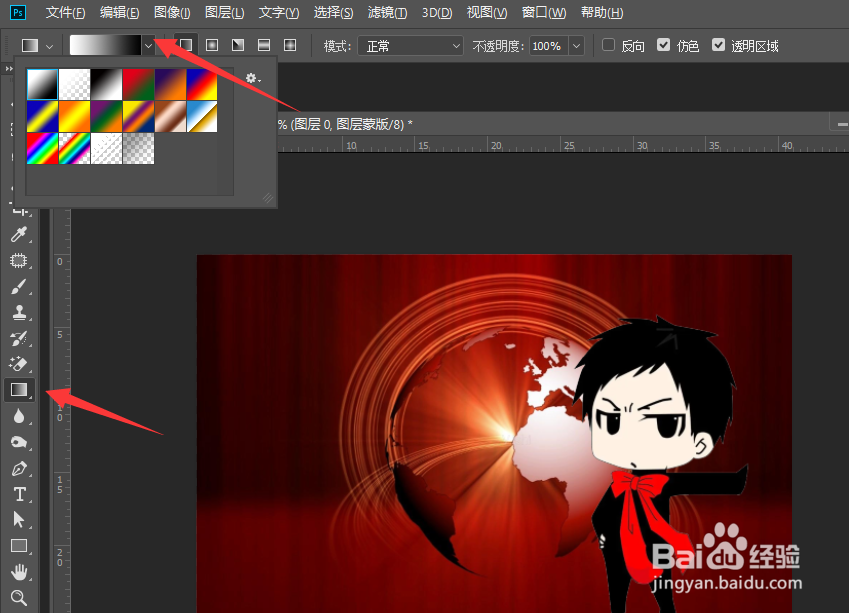This screenshot has height=613, width=849.
Task: Select the Brush tool
Action: [19, 286]
